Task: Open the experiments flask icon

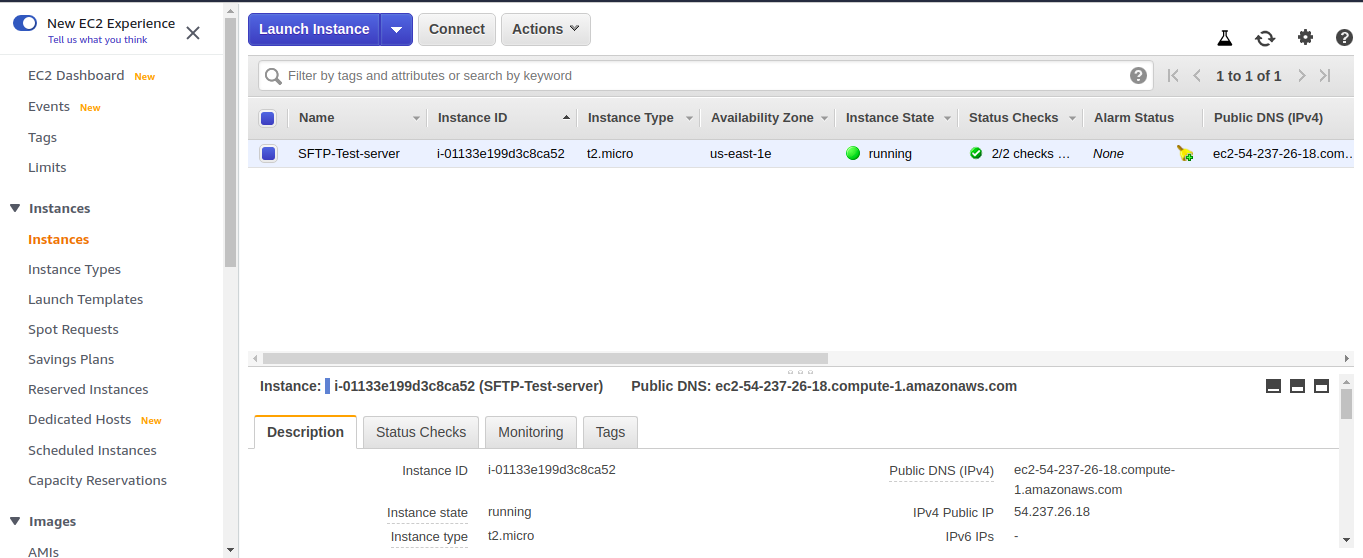Action: 1224,38
